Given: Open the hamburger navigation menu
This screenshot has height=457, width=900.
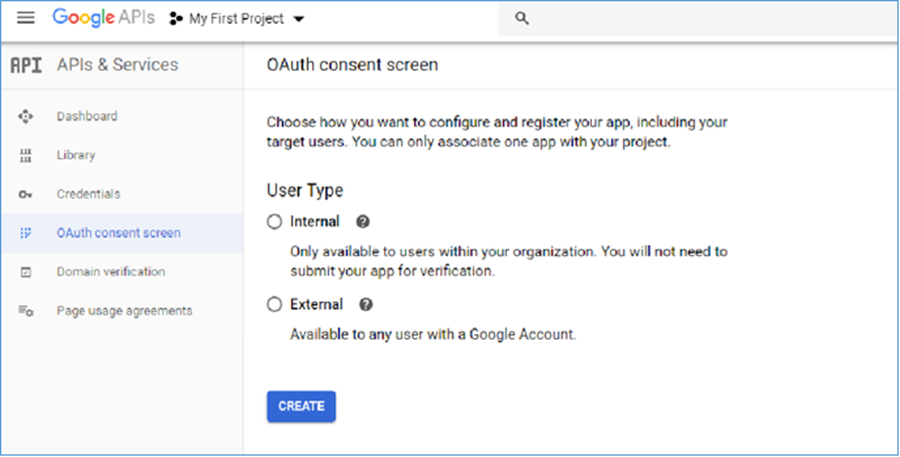Looking at the screenshot, I should coord(26,19).
